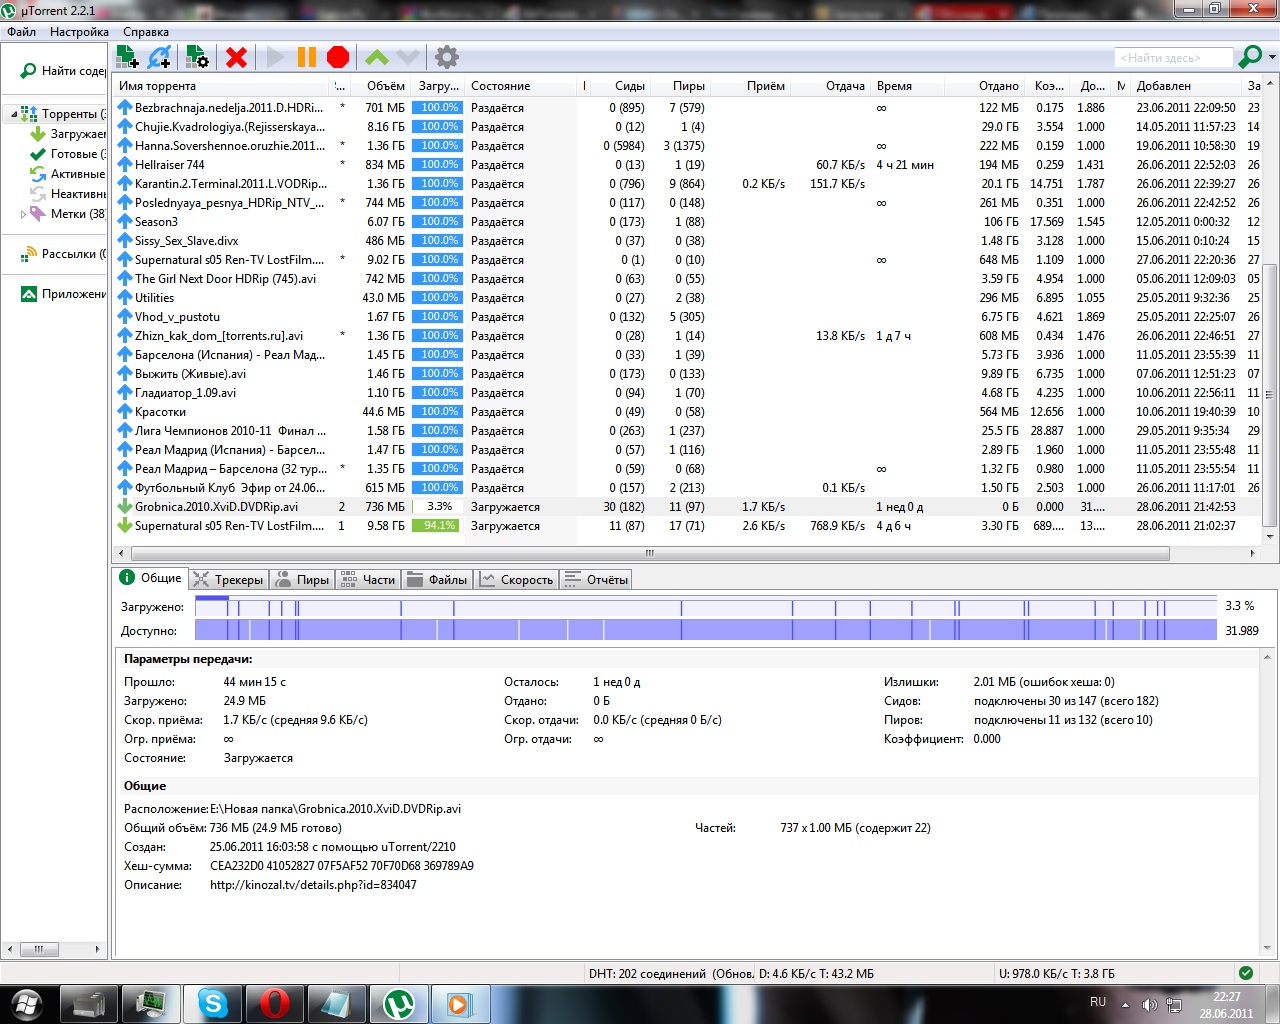Sort by the Сиды column header

coord(620,86)
